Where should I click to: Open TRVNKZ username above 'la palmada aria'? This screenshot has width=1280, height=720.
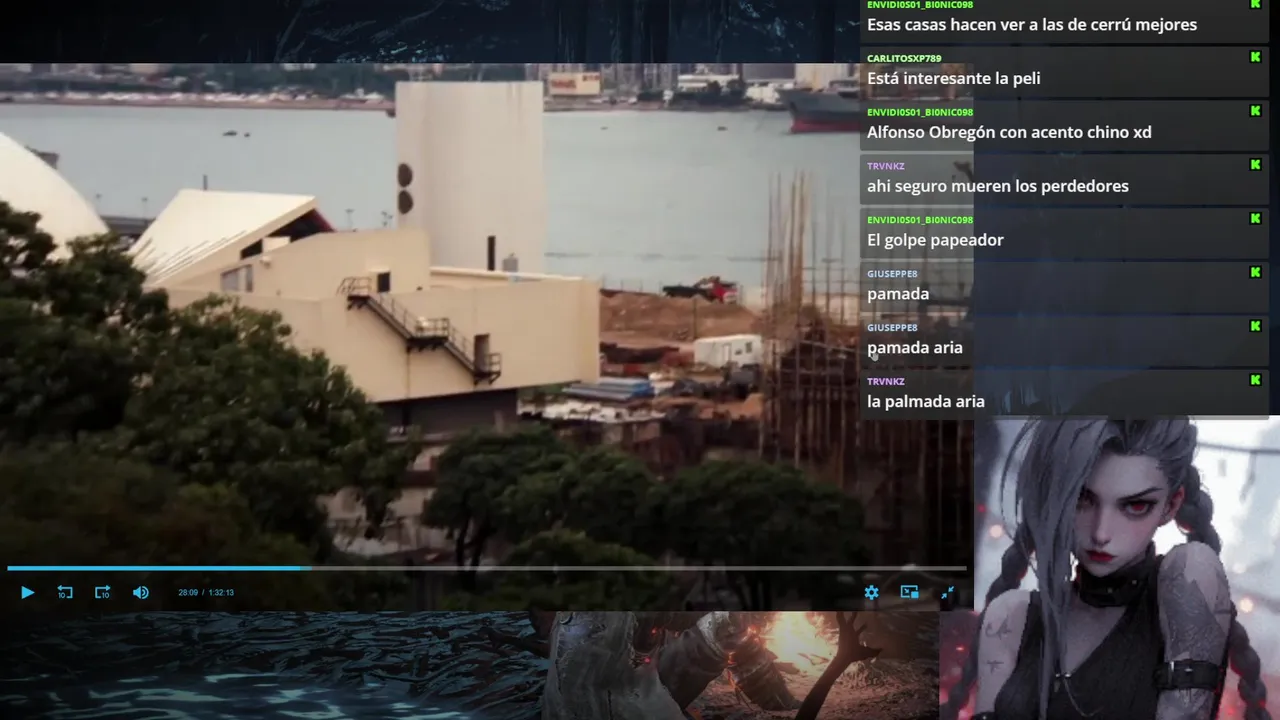point(886,382)
